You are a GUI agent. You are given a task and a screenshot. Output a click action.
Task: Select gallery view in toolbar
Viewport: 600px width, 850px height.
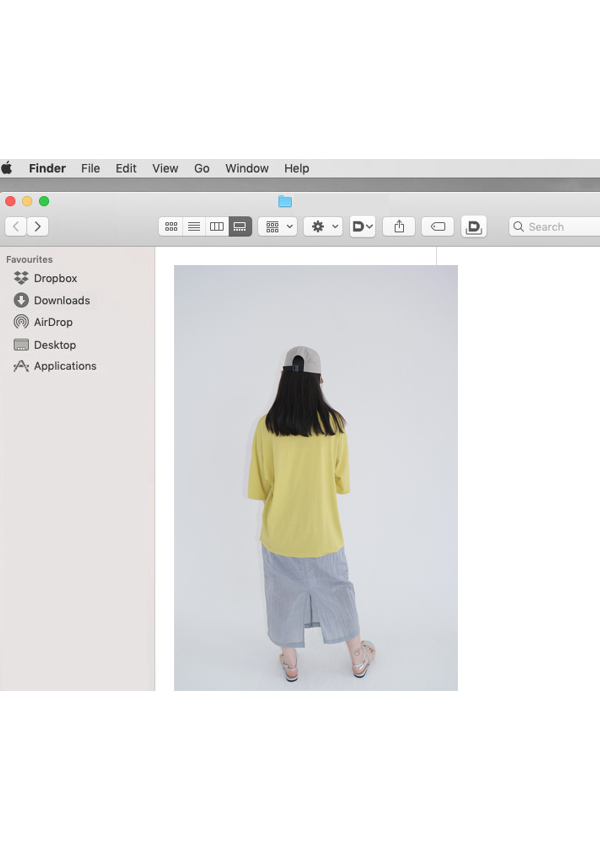click(x=240, y=227)
